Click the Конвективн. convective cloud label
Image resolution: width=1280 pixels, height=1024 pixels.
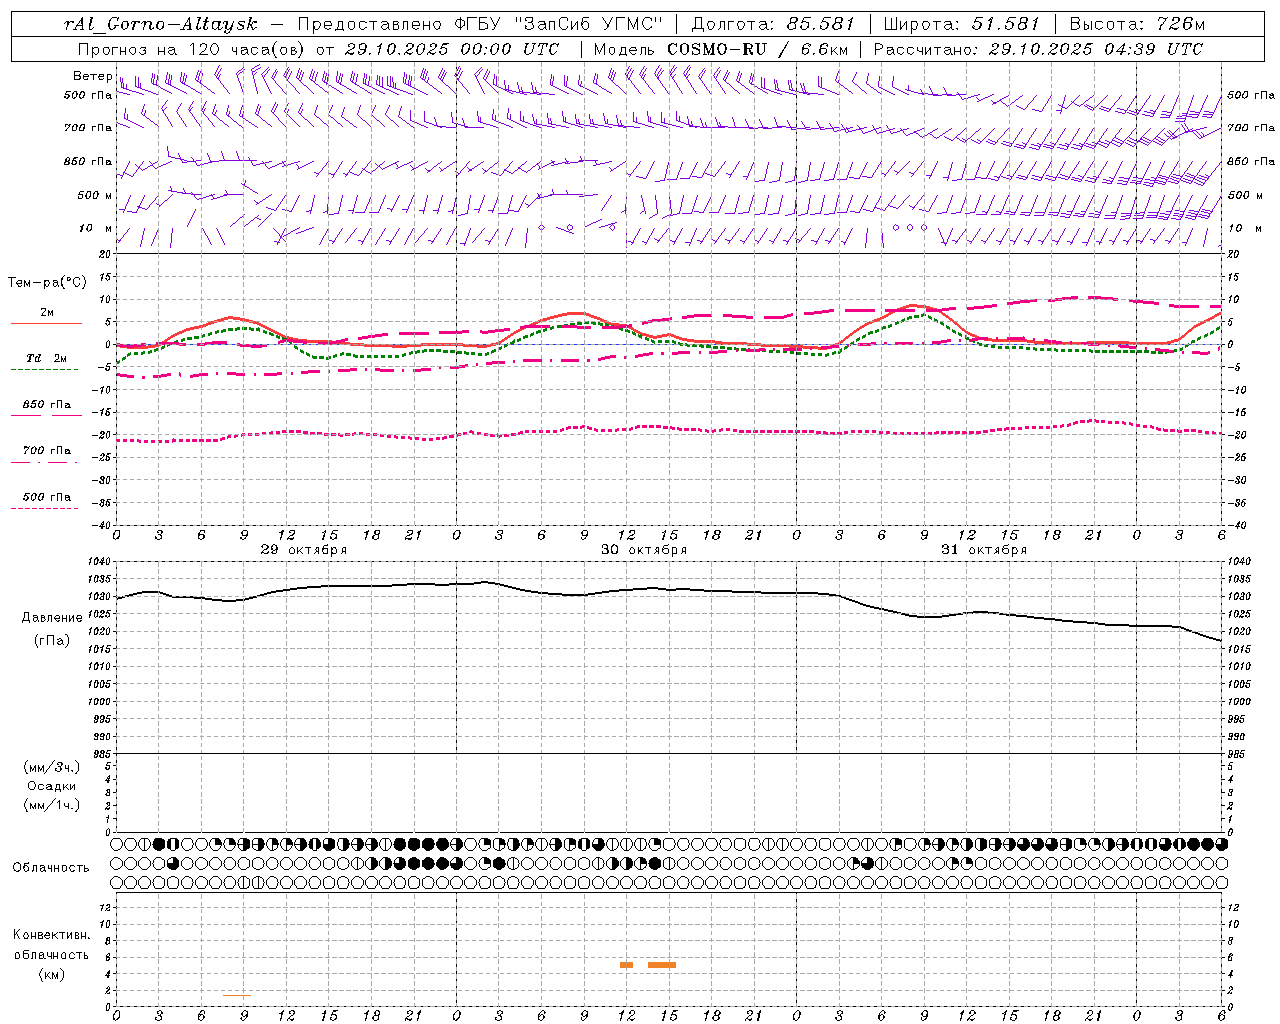(x=51, y=935)
